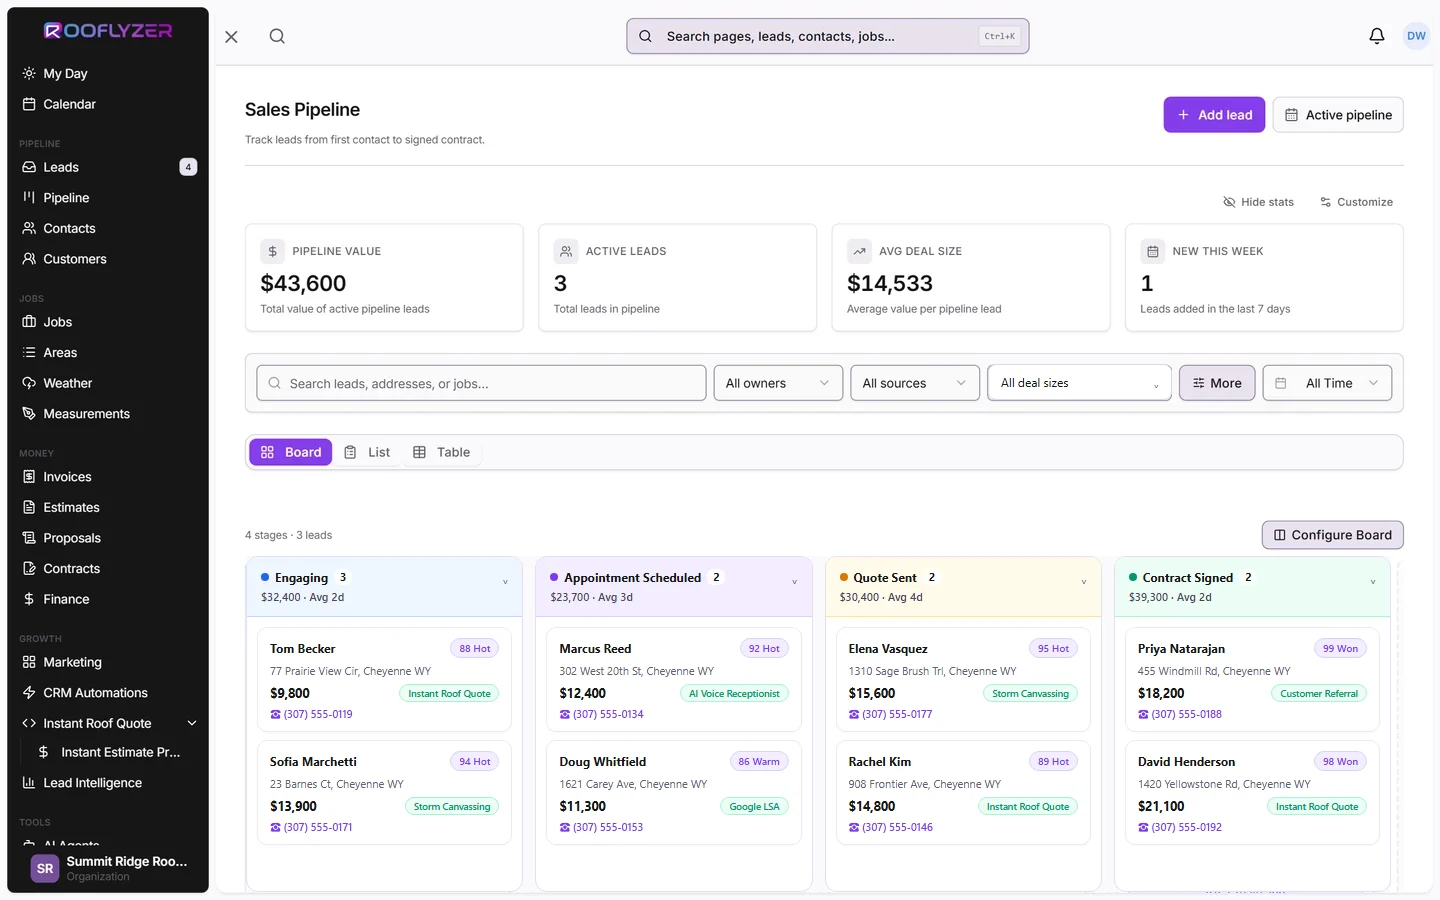Viewport: 1440px width, 900px height.
Task: Open Rachel Kim lead card
Action: (x=963, y=793)
